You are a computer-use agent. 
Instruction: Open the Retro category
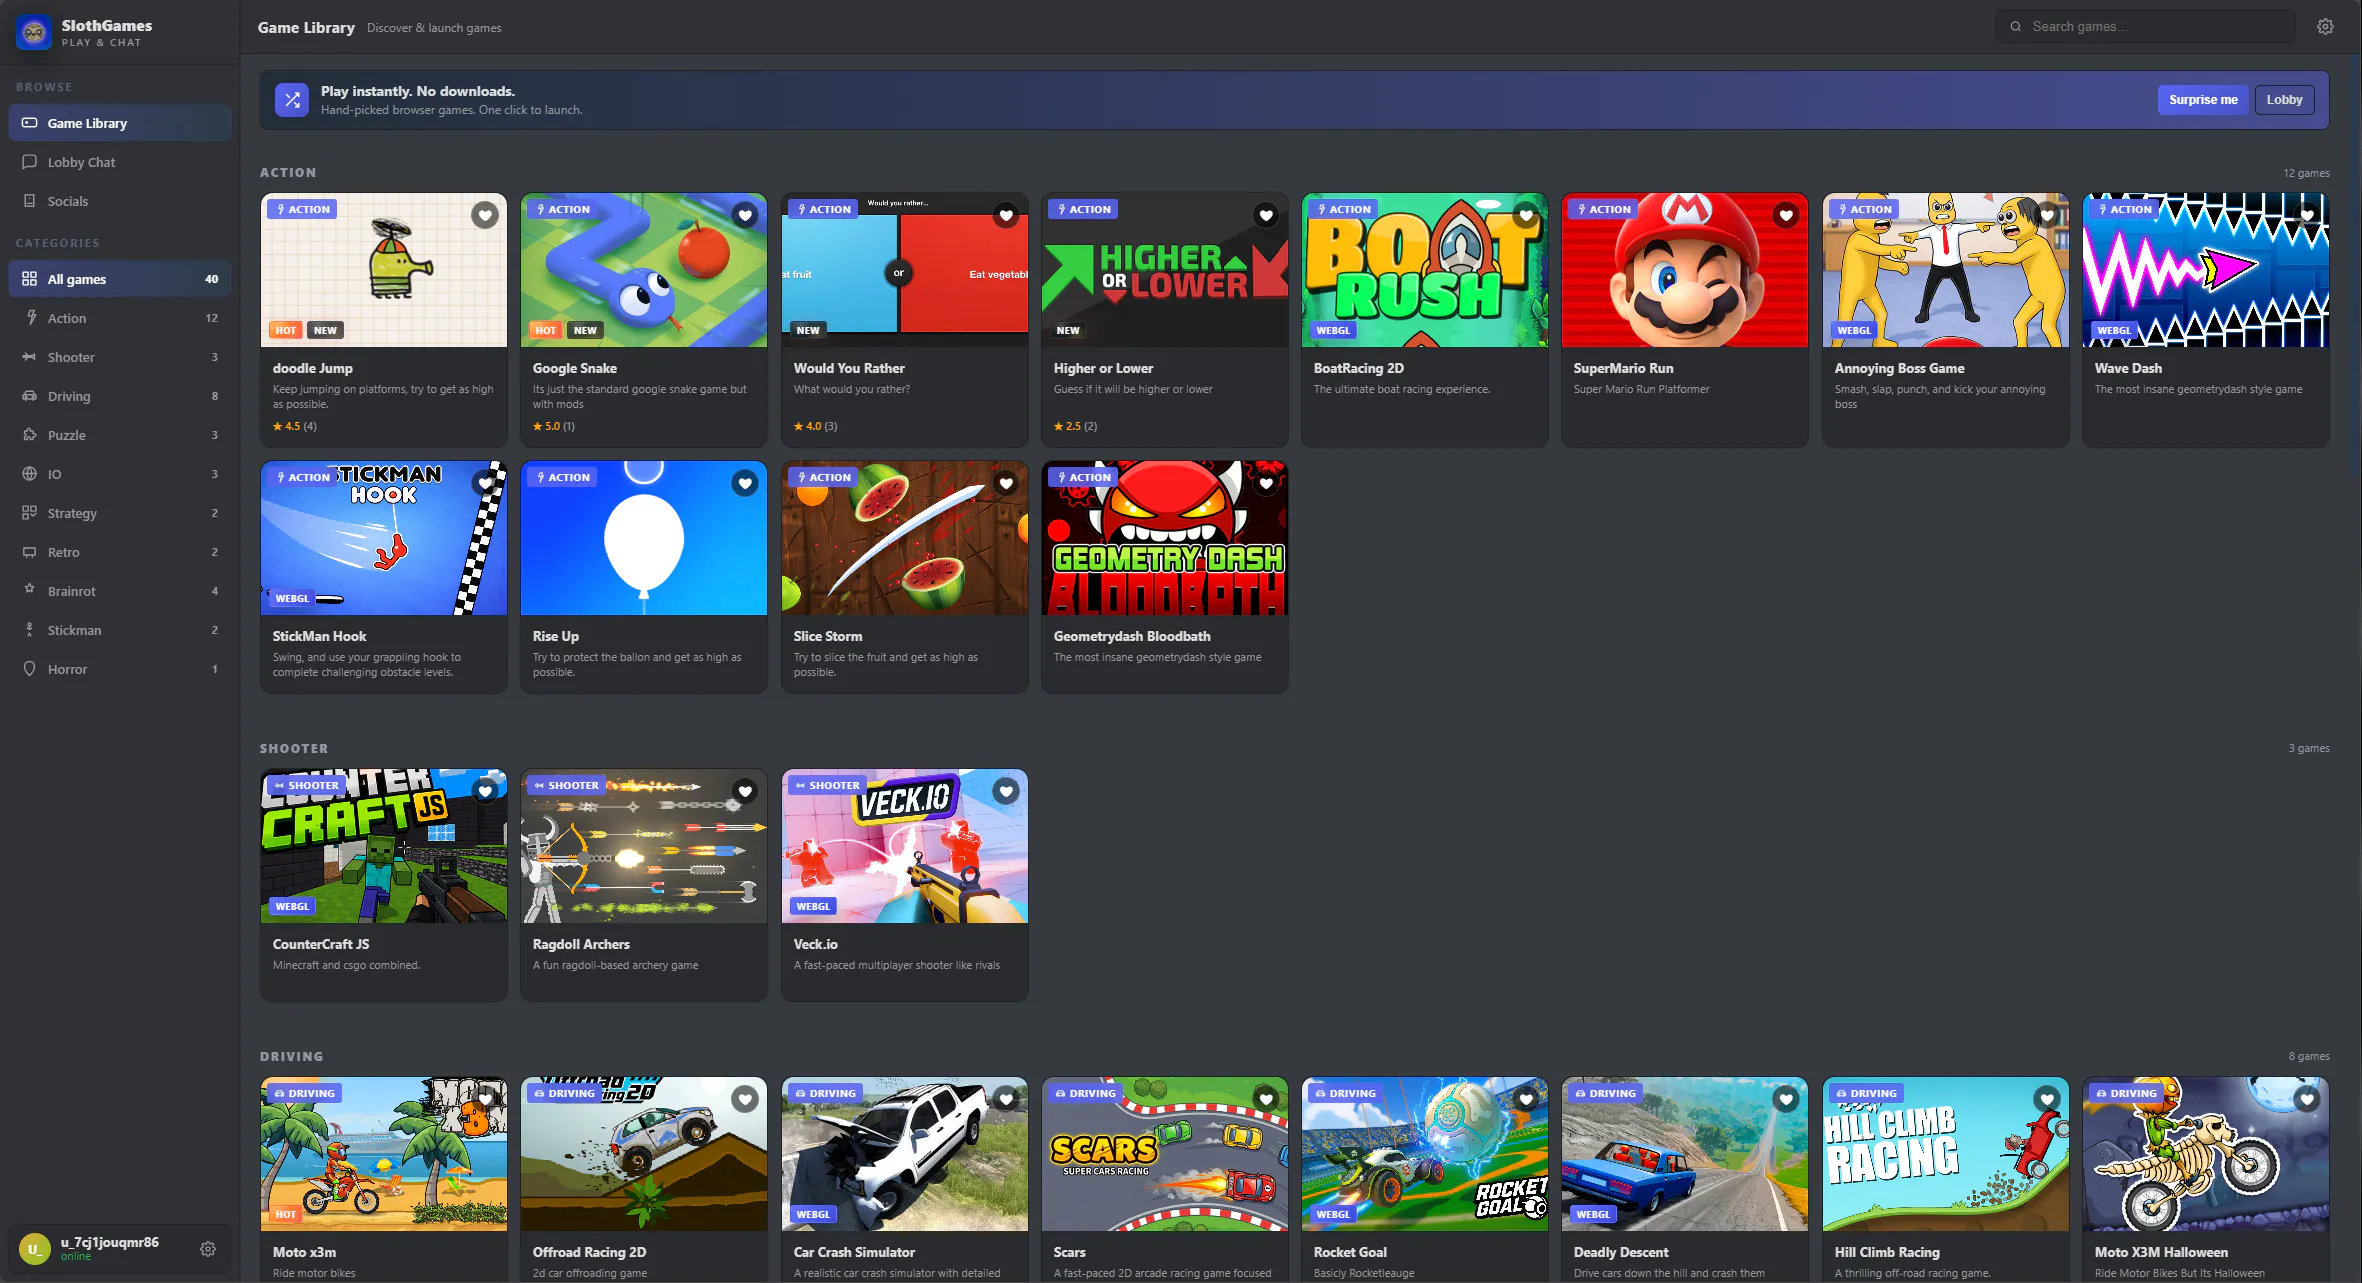[x=120, y=552]
